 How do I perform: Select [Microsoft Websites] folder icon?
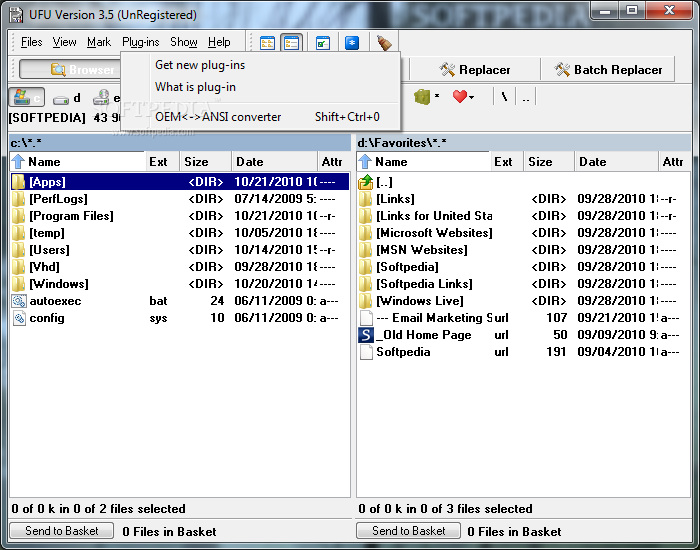click(365, 233)
